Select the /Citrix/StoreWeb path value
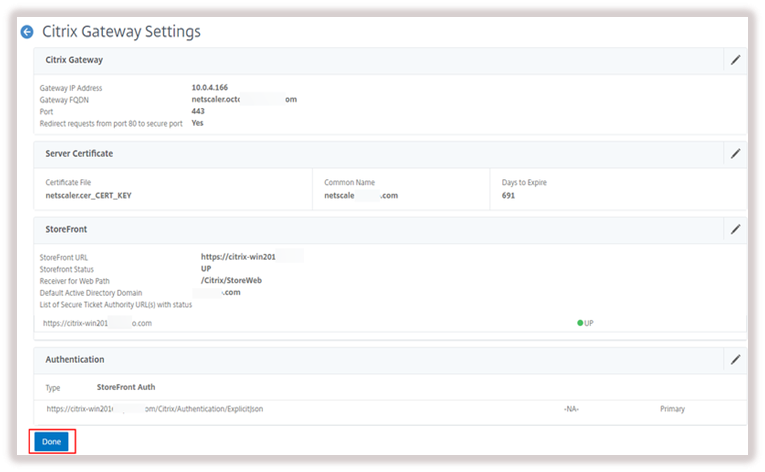Viewport: 765px width, 472px height. 231,280
